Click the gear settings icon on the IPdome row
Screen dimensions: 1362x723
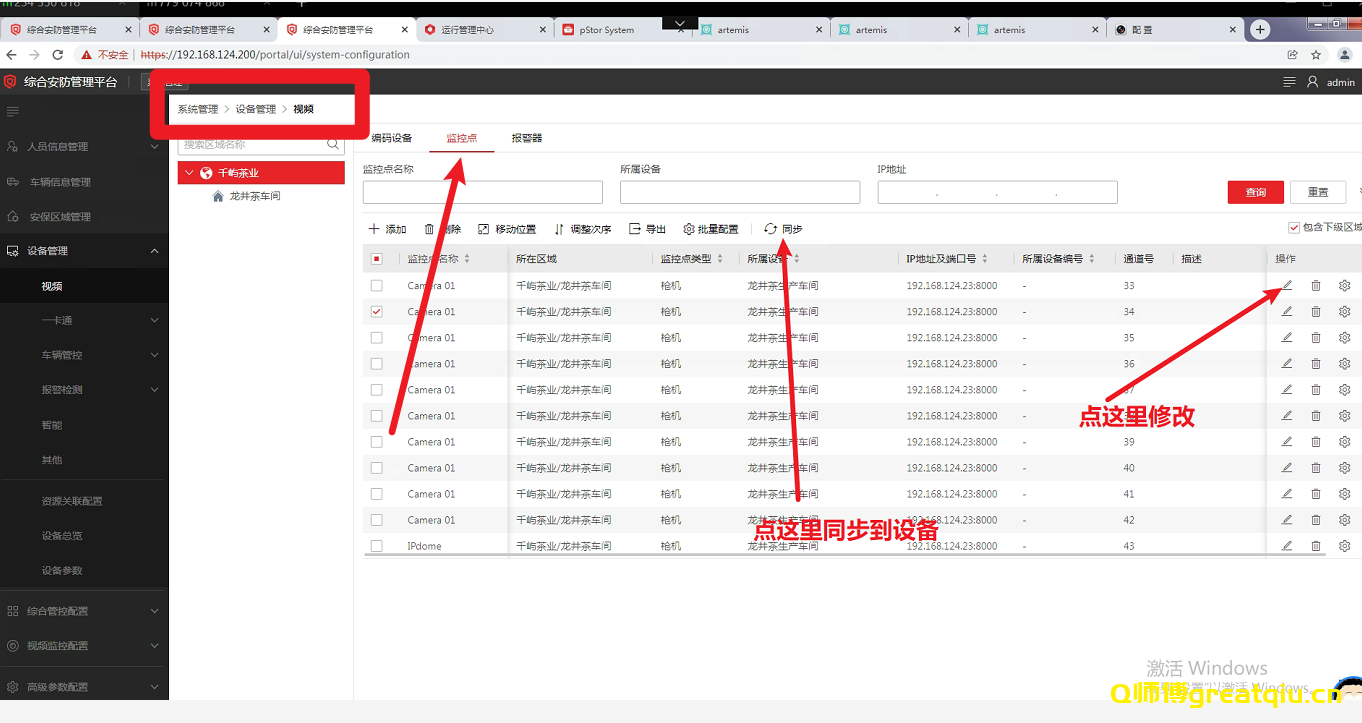(1345, 545)
